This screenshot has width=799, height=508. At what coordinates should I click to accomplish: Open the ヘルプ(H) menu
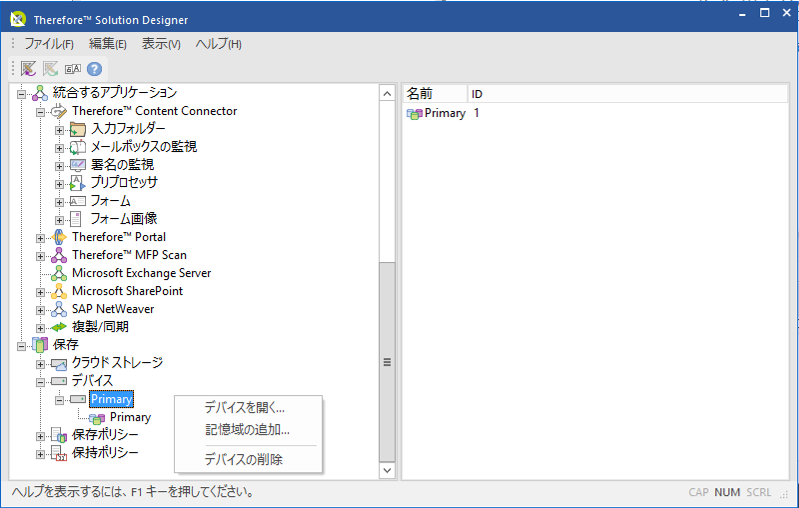219,44
